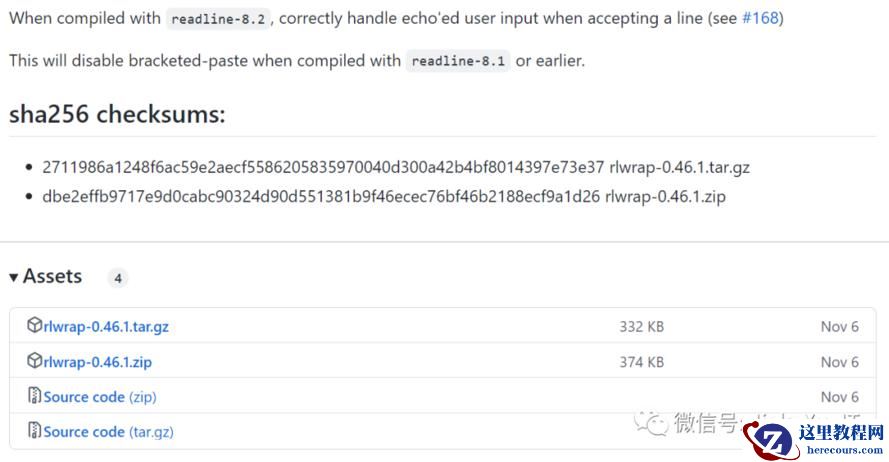Download rlwrap-0.46.1.tar.gz asset
The image size is (889, 462).
click(106, 327)
